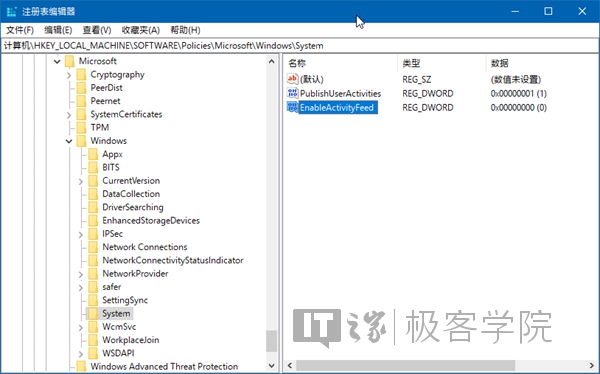600x374 pixels.
Task: Click the System folder icon
Action: coord(93,314)
